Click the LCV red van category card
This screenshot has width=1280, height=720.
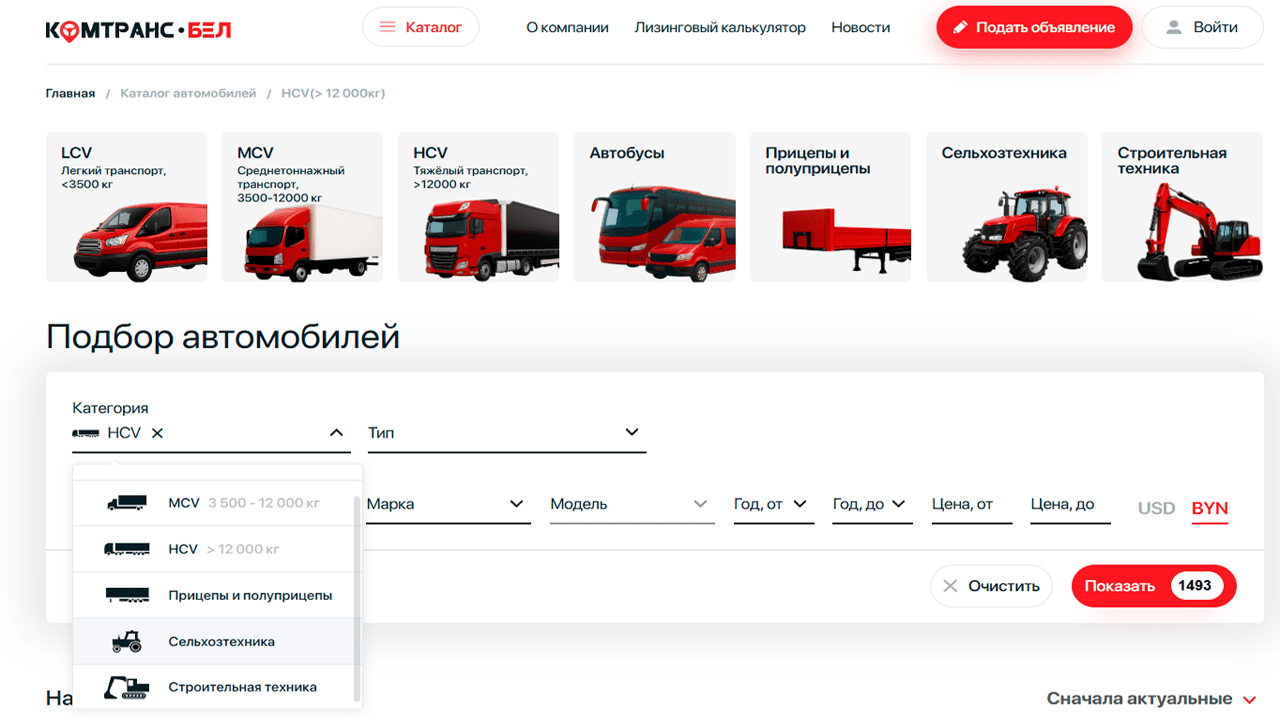coord(127,207)
